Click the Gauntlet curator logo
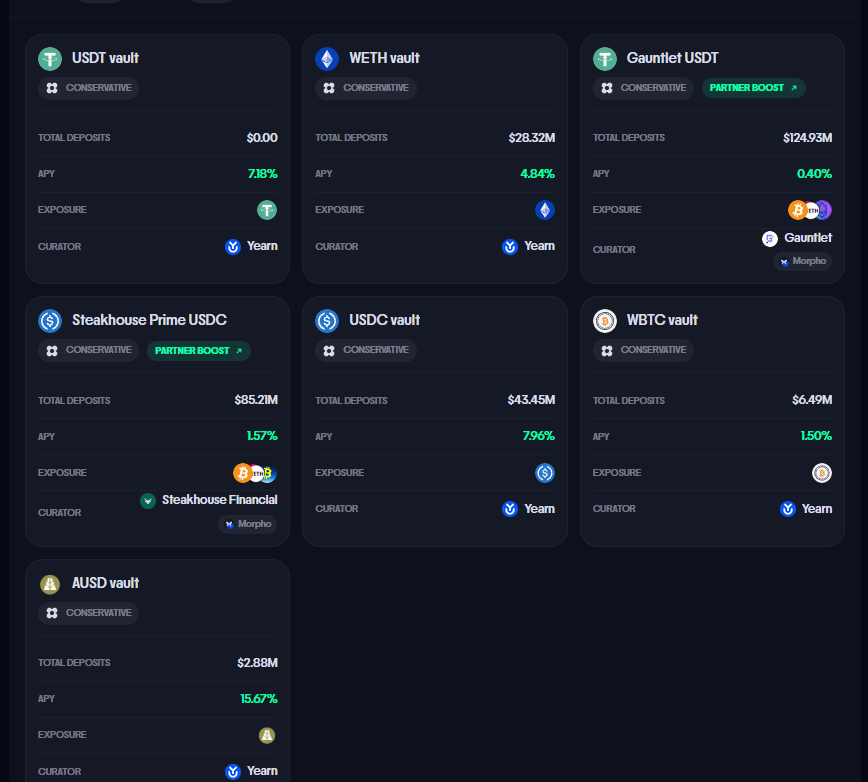The height and width of the screenshot is (782, 868). [x=769, y=239]
